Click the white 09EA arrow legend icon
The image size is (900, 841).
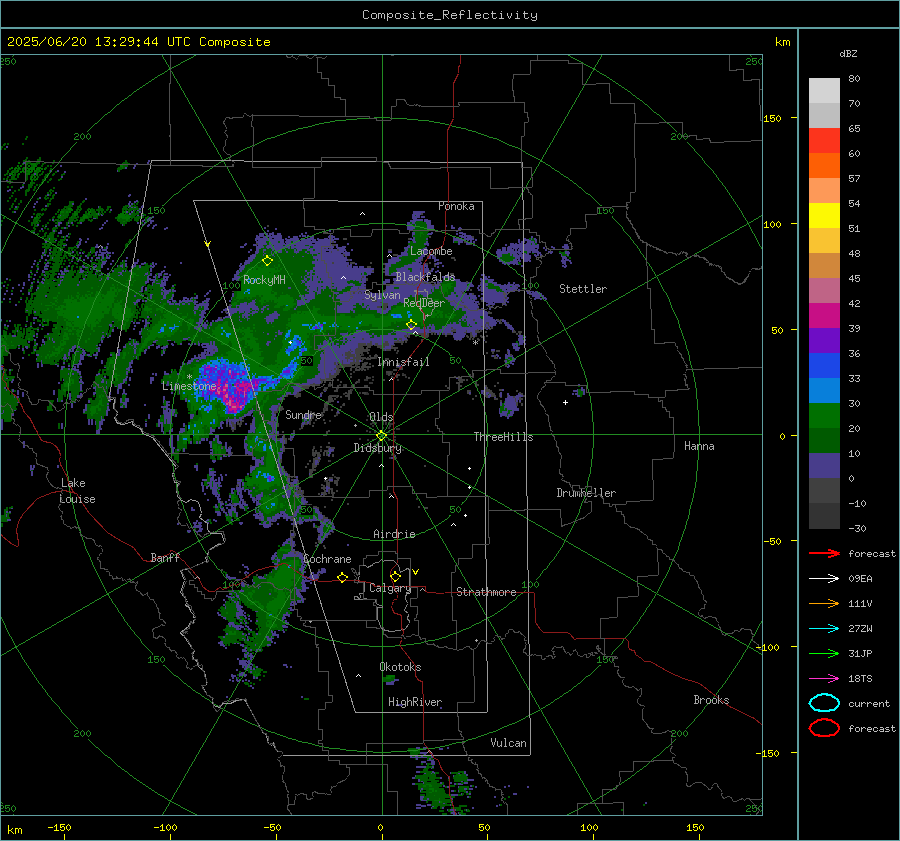pyautogui.click(x=824, y=579)
